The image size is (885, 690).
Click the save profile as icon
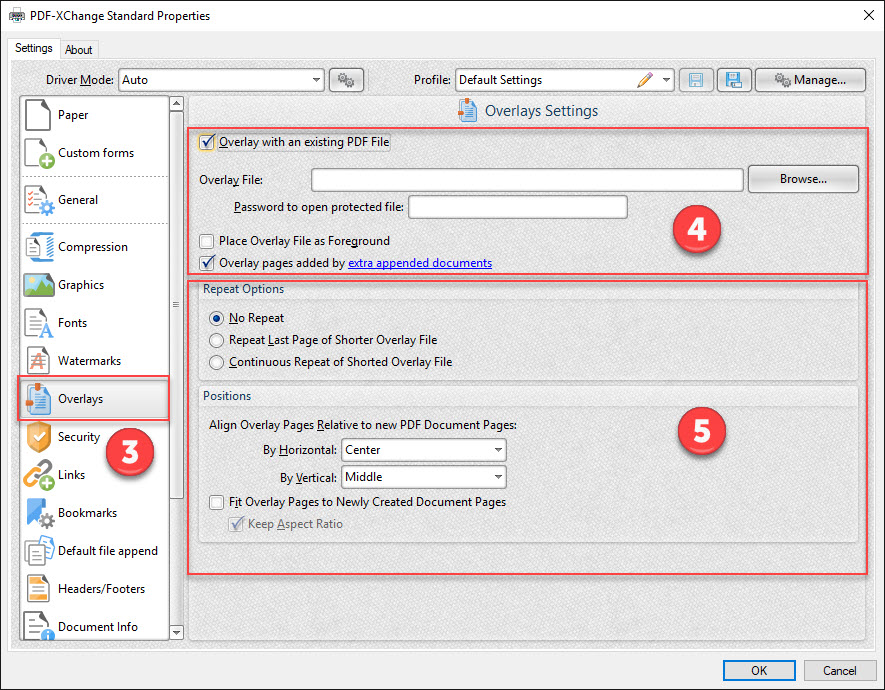[x=734, y=80]
